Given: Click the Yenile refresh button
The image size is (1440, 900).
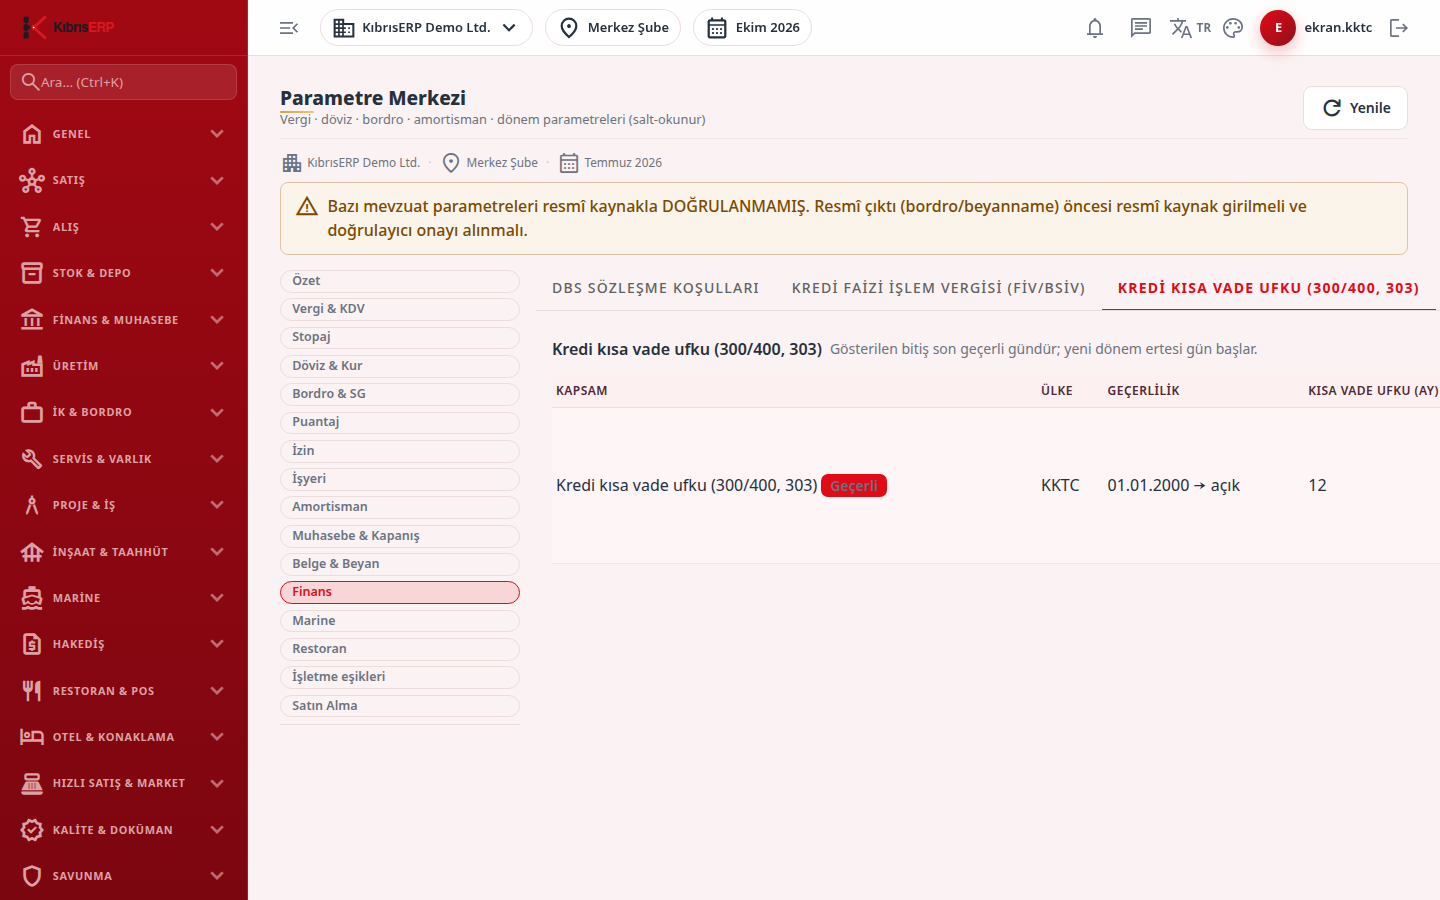Looking at the screenshot, I should click(x=1355, y=108).
